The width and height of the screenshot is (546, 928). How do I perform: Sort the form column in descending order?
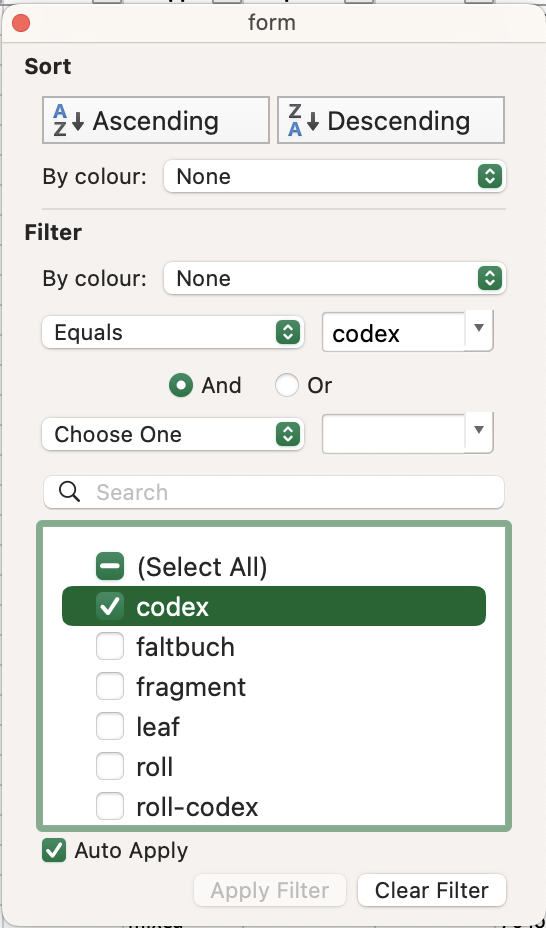[391, 121]
